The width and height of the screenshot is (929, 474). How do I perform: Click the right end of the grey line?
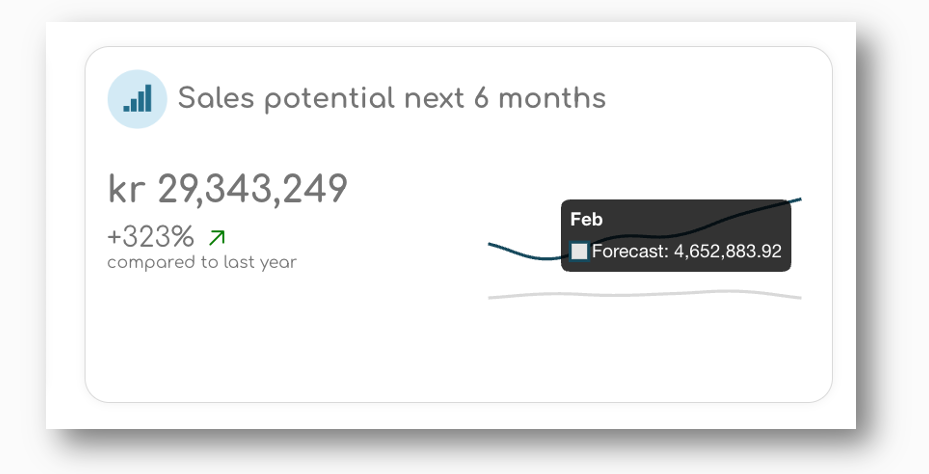click(x=797, y=297)
